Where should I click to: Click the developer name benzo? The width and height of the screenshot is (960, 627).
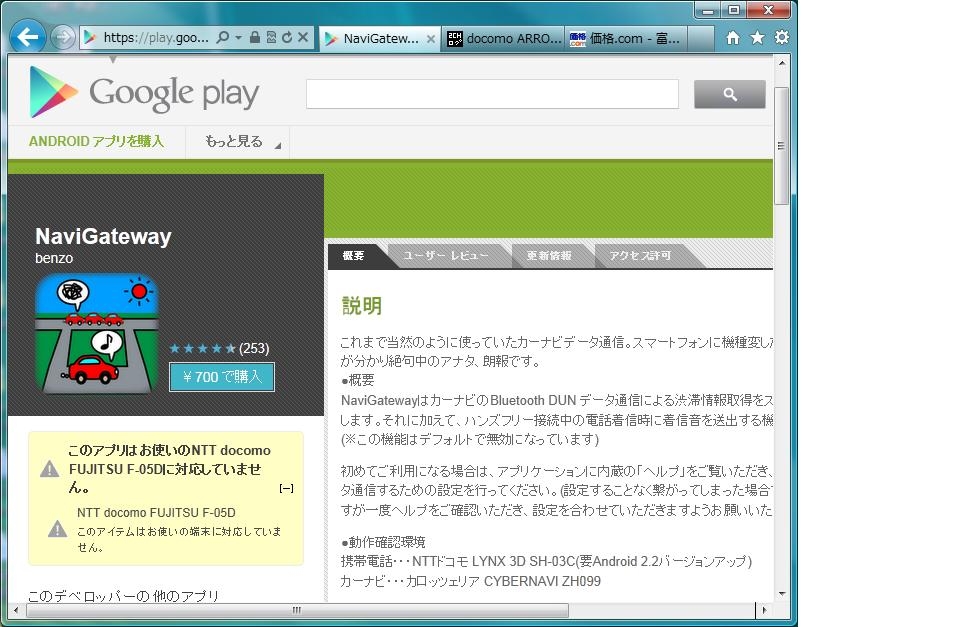[x=54, y=258]
